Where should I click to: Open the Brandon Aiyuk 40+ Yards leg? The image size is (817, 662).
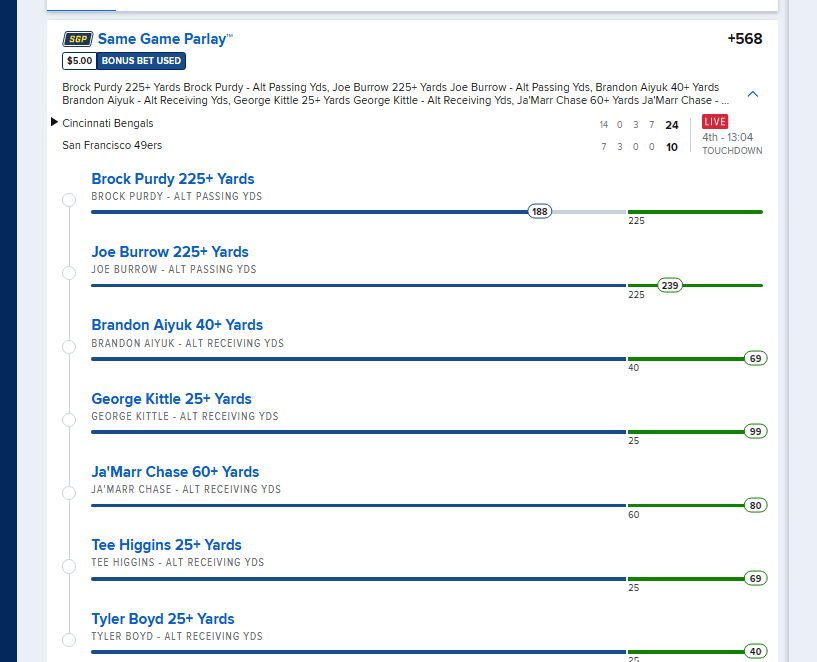click(177, 325)
